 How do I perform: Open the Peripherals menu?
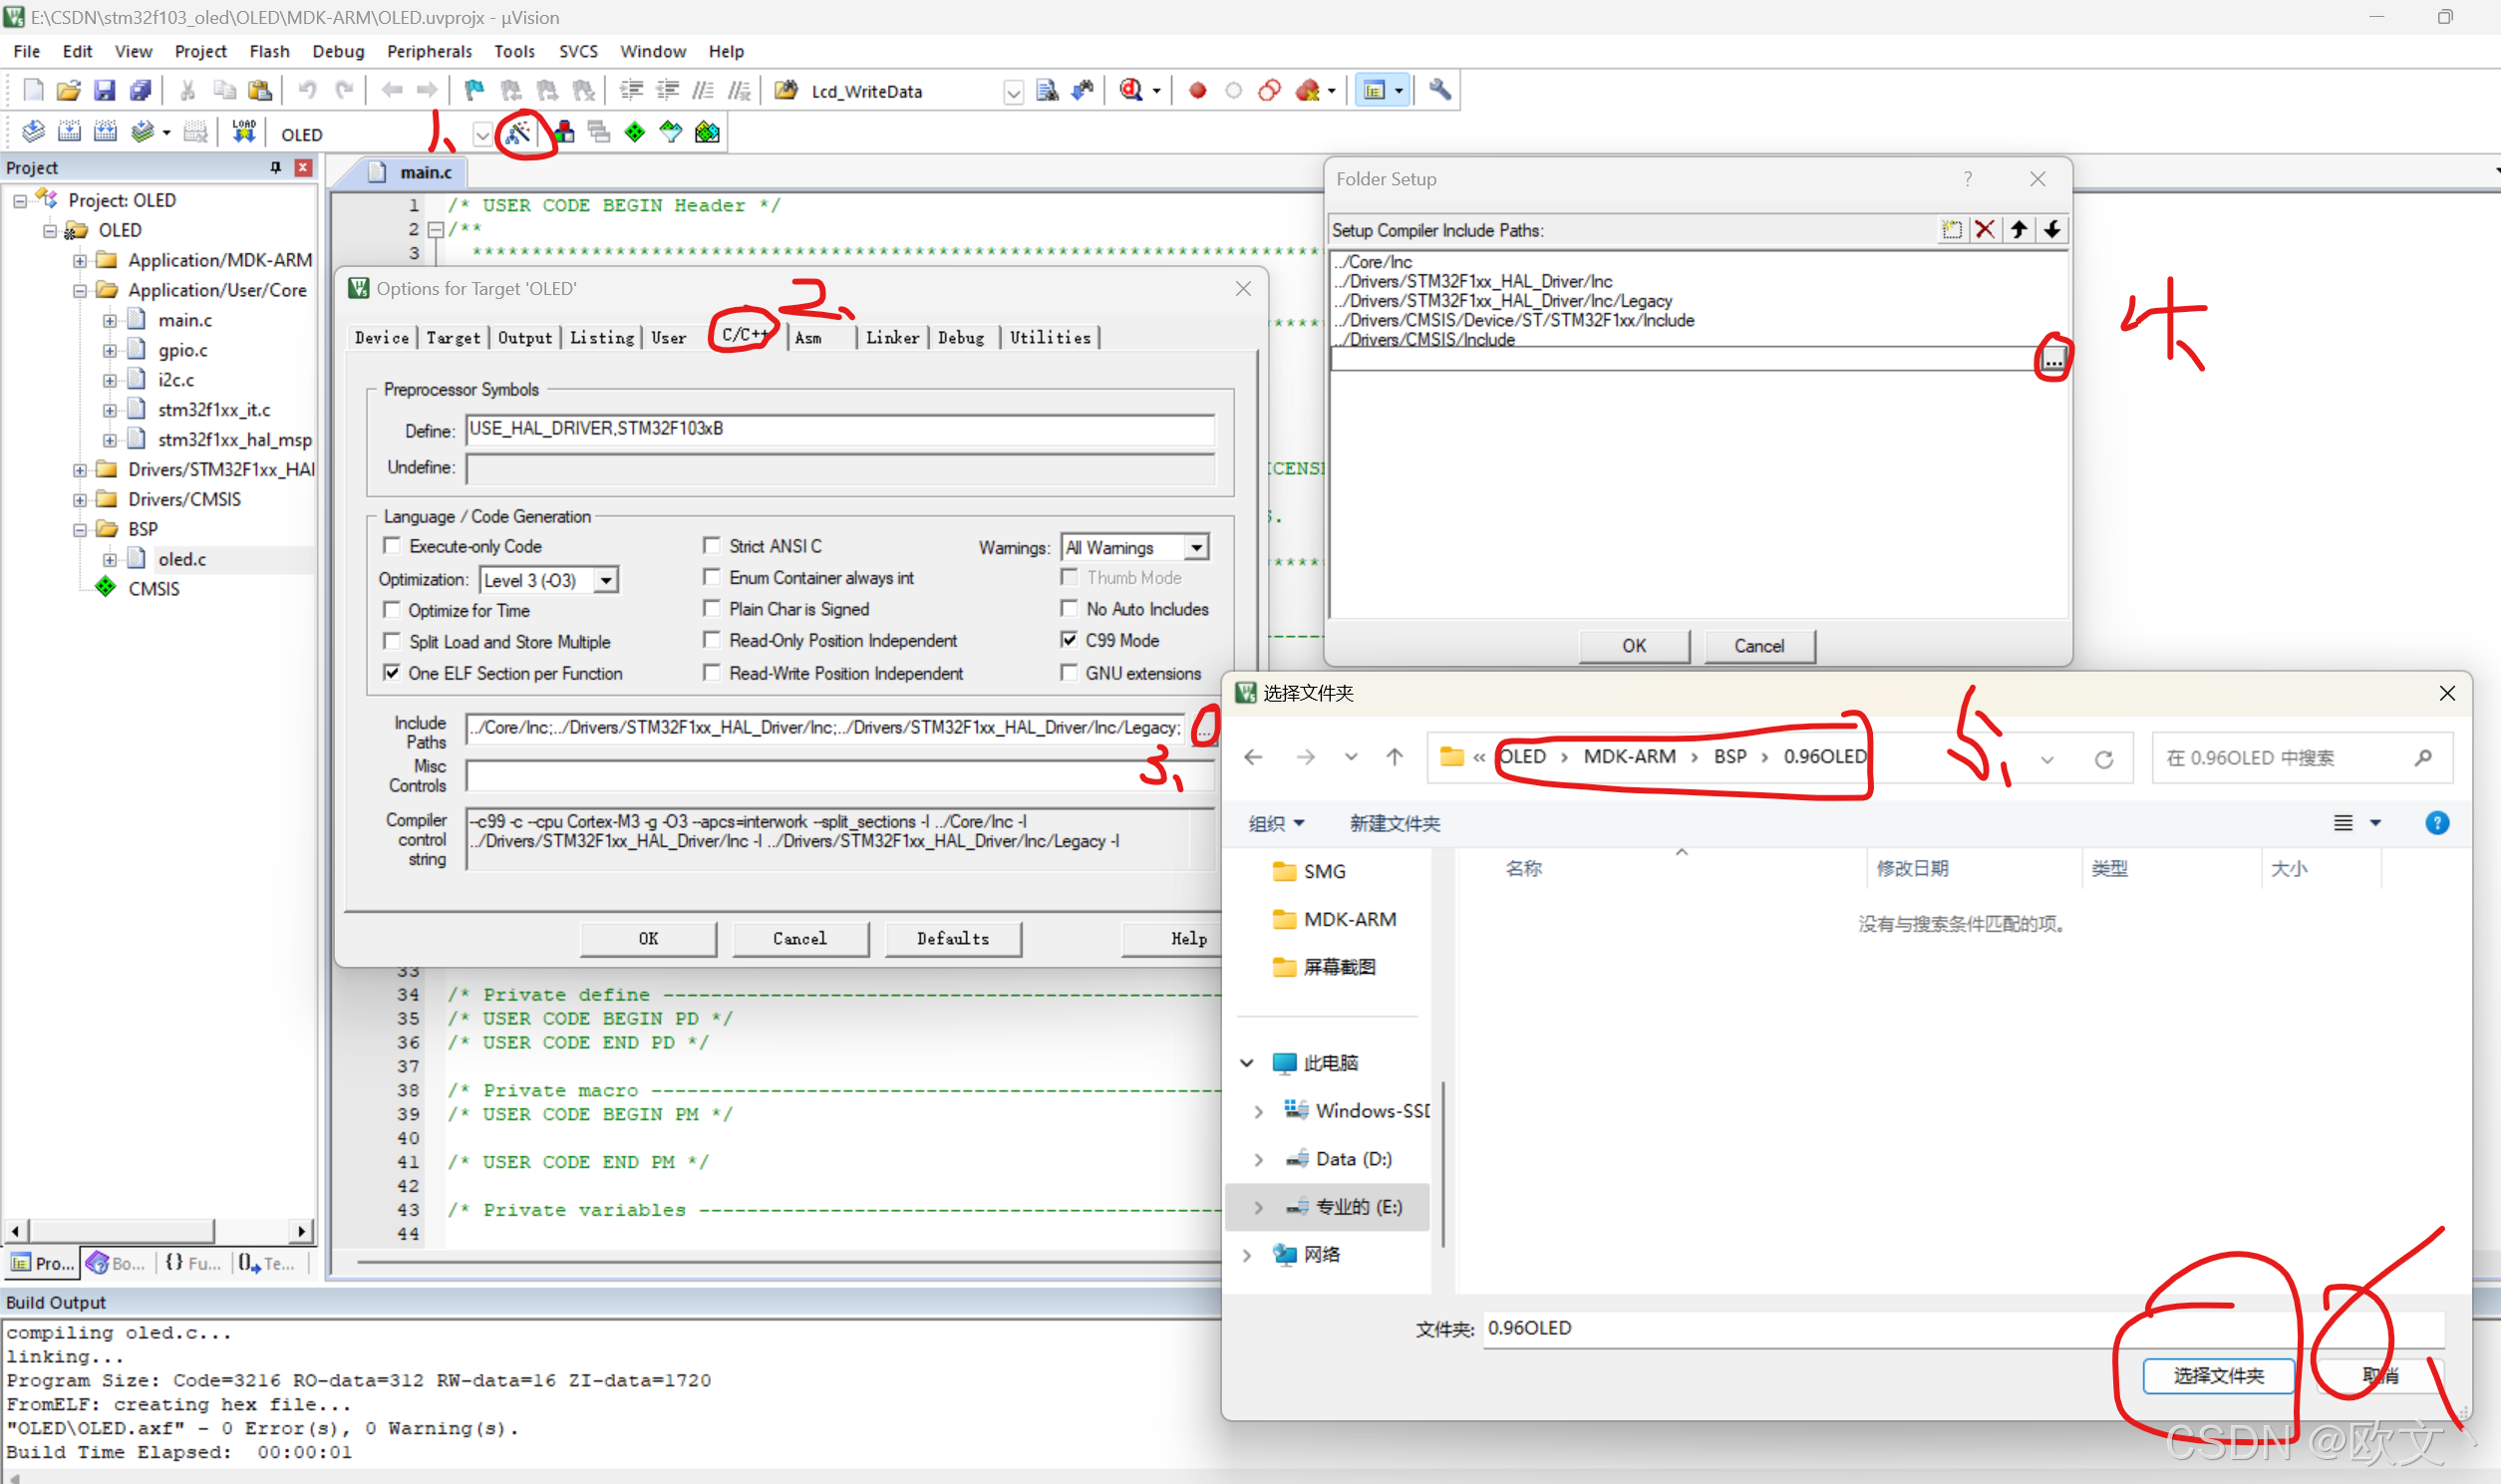tap(428, 51)
